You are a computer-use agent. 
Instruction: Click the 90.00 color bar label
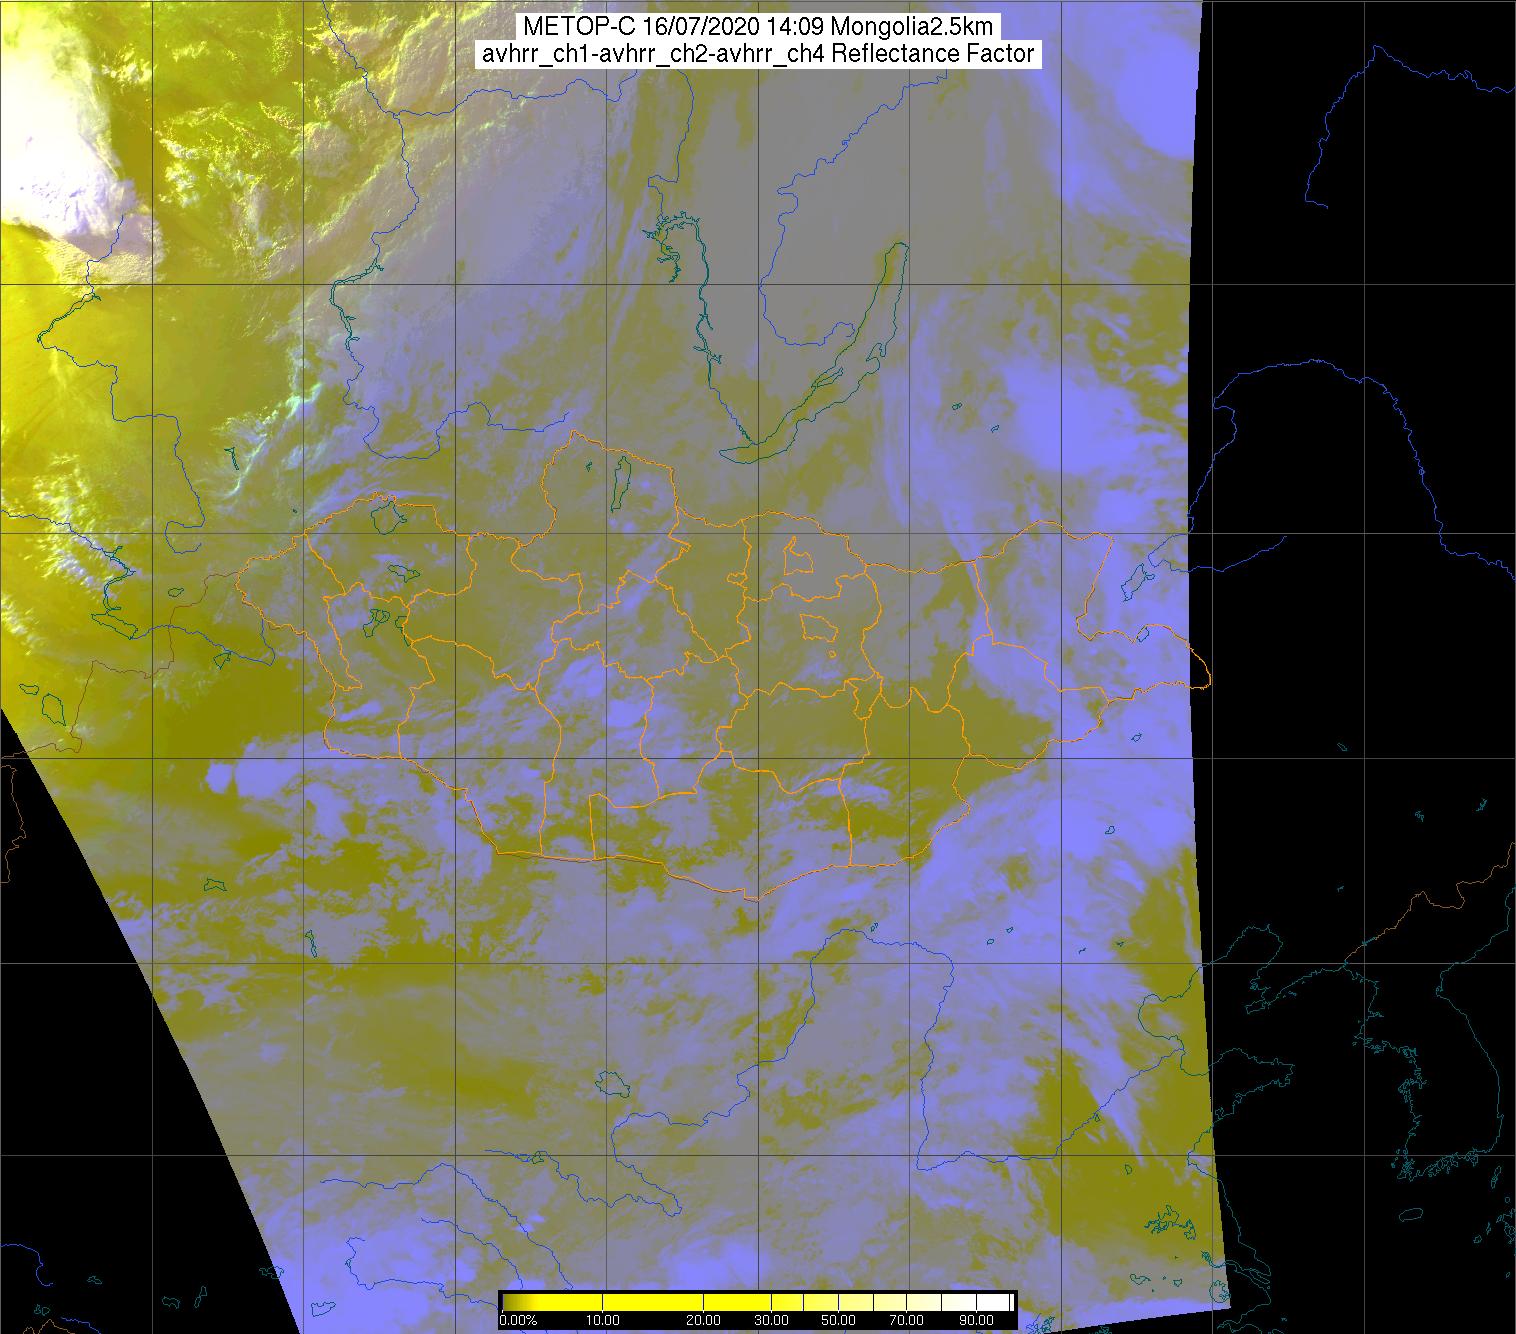pos(977,1320)
